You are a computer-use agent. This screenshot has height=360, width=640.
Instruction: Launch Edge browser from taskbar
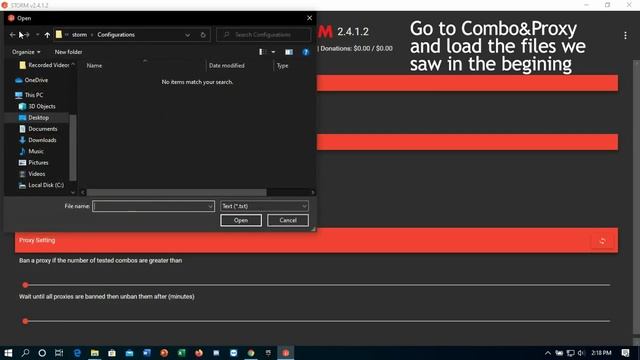pos(77,353)
